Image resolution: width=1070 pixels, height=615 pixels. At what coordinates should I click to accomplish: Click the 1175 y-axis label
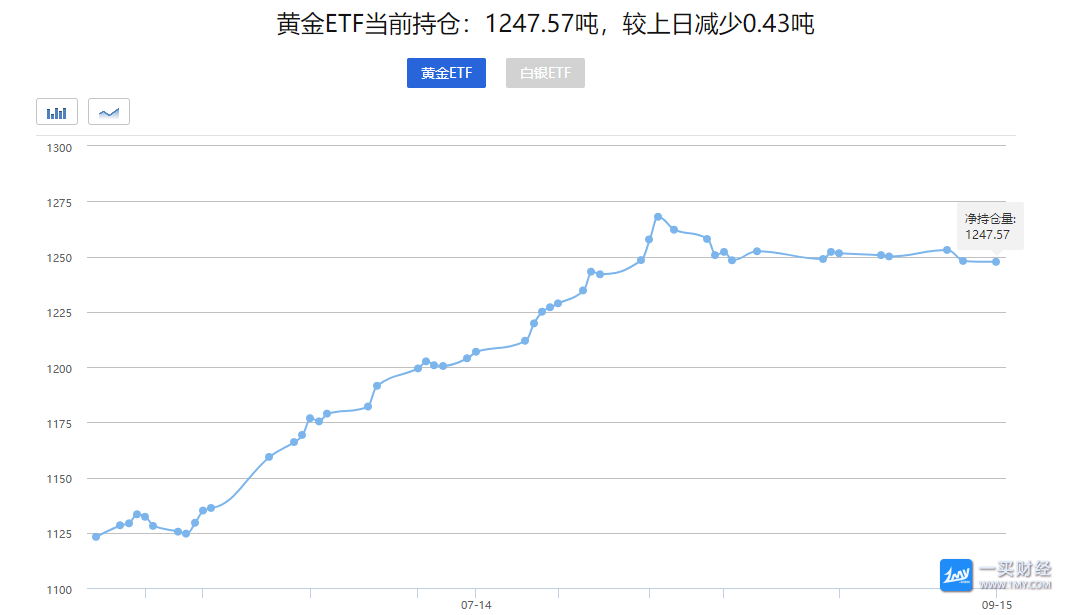coord(59,424)
